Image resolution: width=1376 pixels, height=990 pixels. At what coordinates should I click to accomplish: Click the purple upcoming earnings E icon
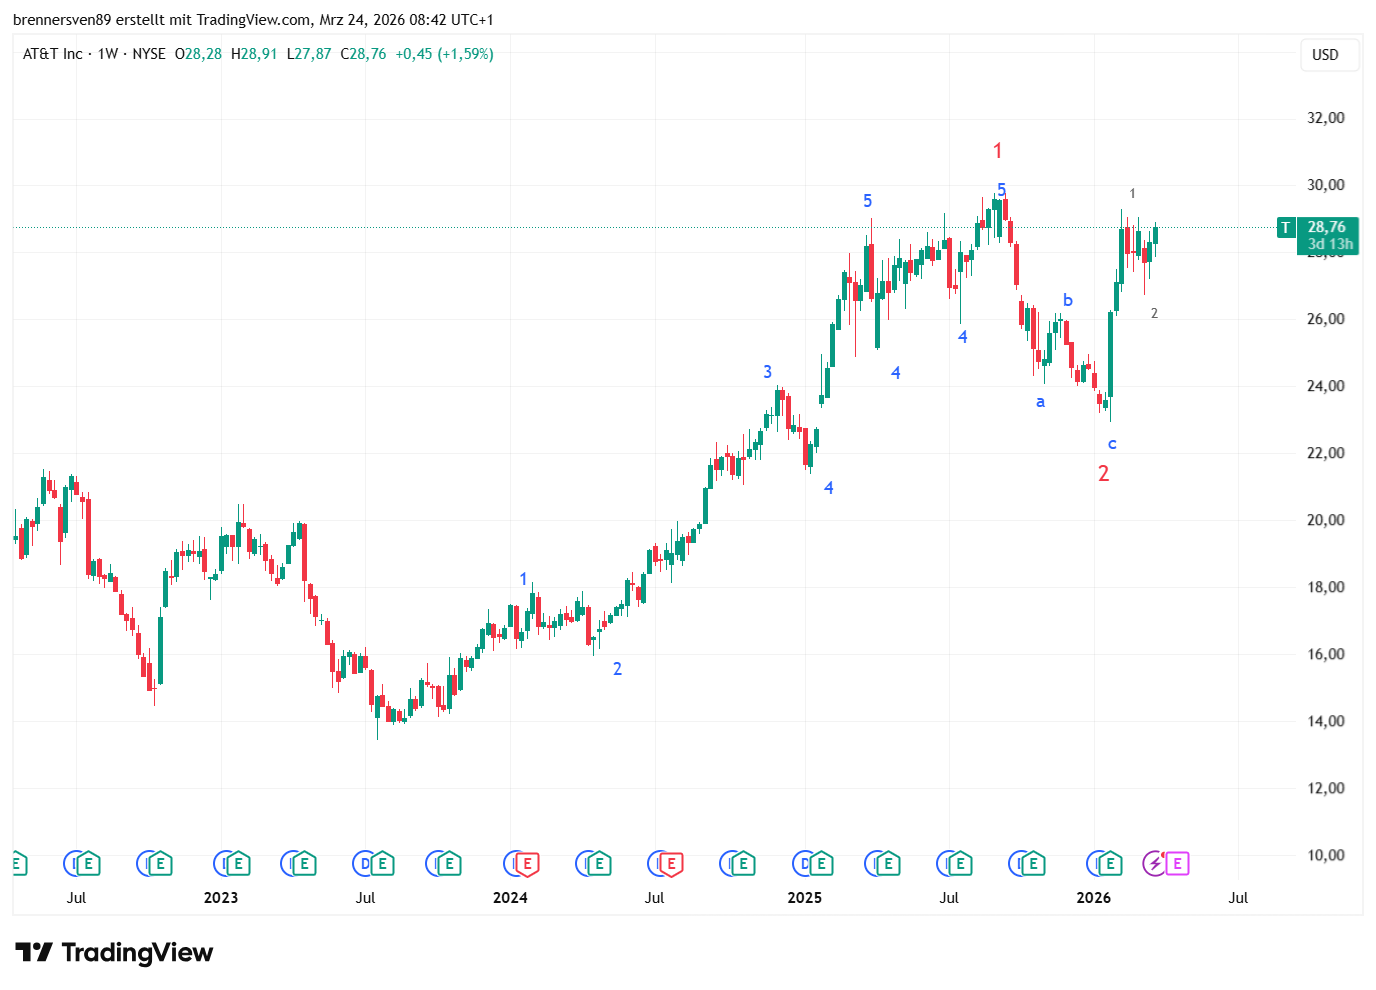[1177, 863]
